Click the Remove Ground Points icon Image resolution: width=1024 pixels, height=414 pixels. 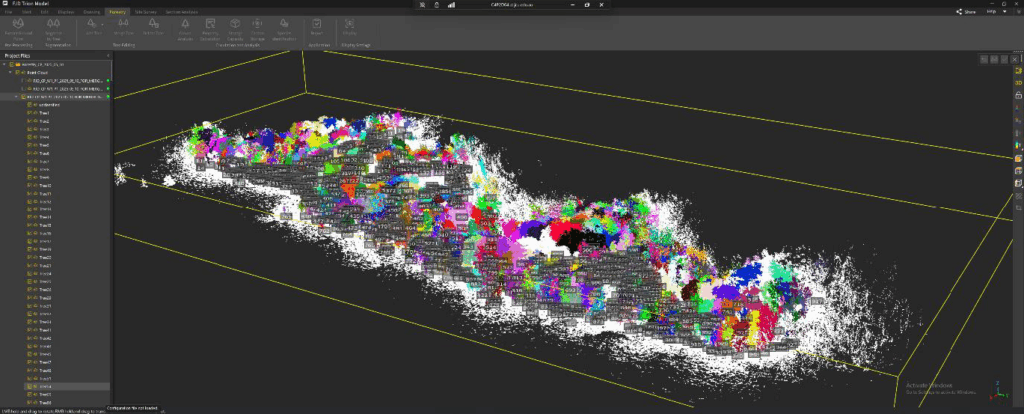click(x=18, y=24)
